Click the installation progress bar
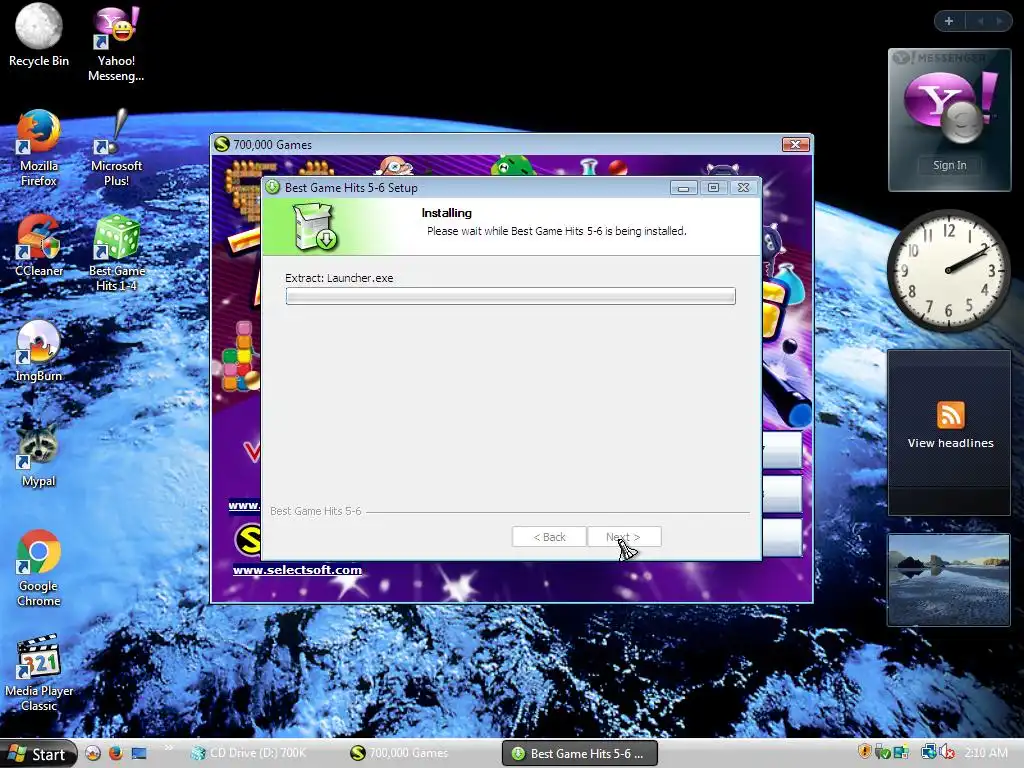 click(511, 296)
